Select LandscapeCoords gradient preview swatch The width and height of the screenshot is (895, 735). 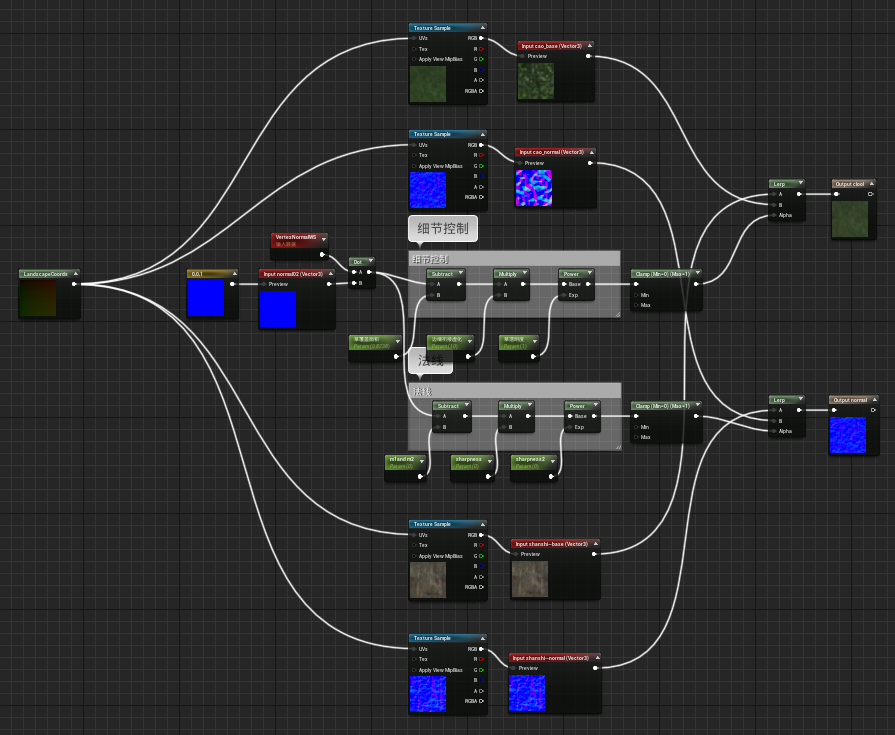[x=38, y=298]
